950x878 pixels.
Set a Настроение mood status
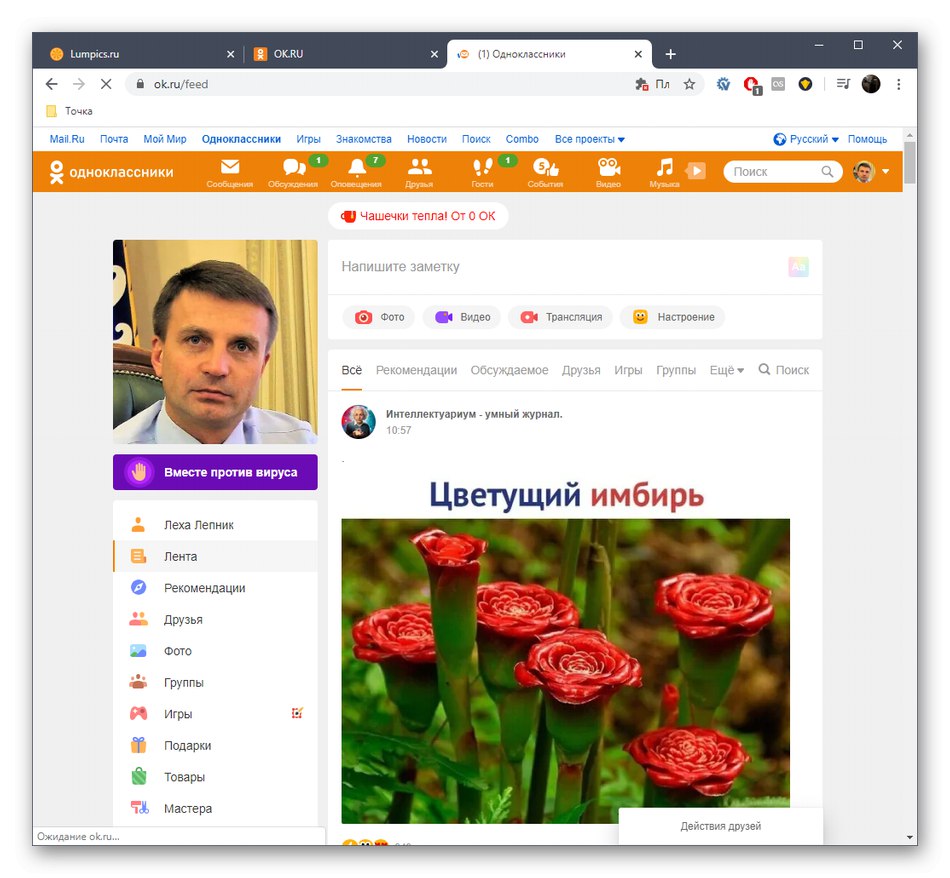tap(672, 316)
